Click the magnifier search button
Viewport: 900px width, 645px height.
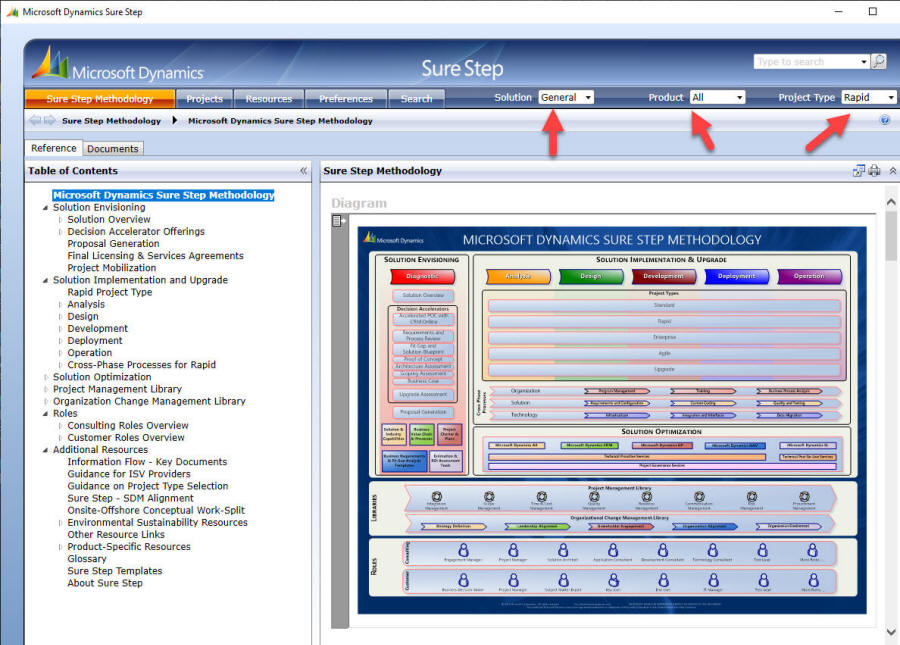[878, 61]
